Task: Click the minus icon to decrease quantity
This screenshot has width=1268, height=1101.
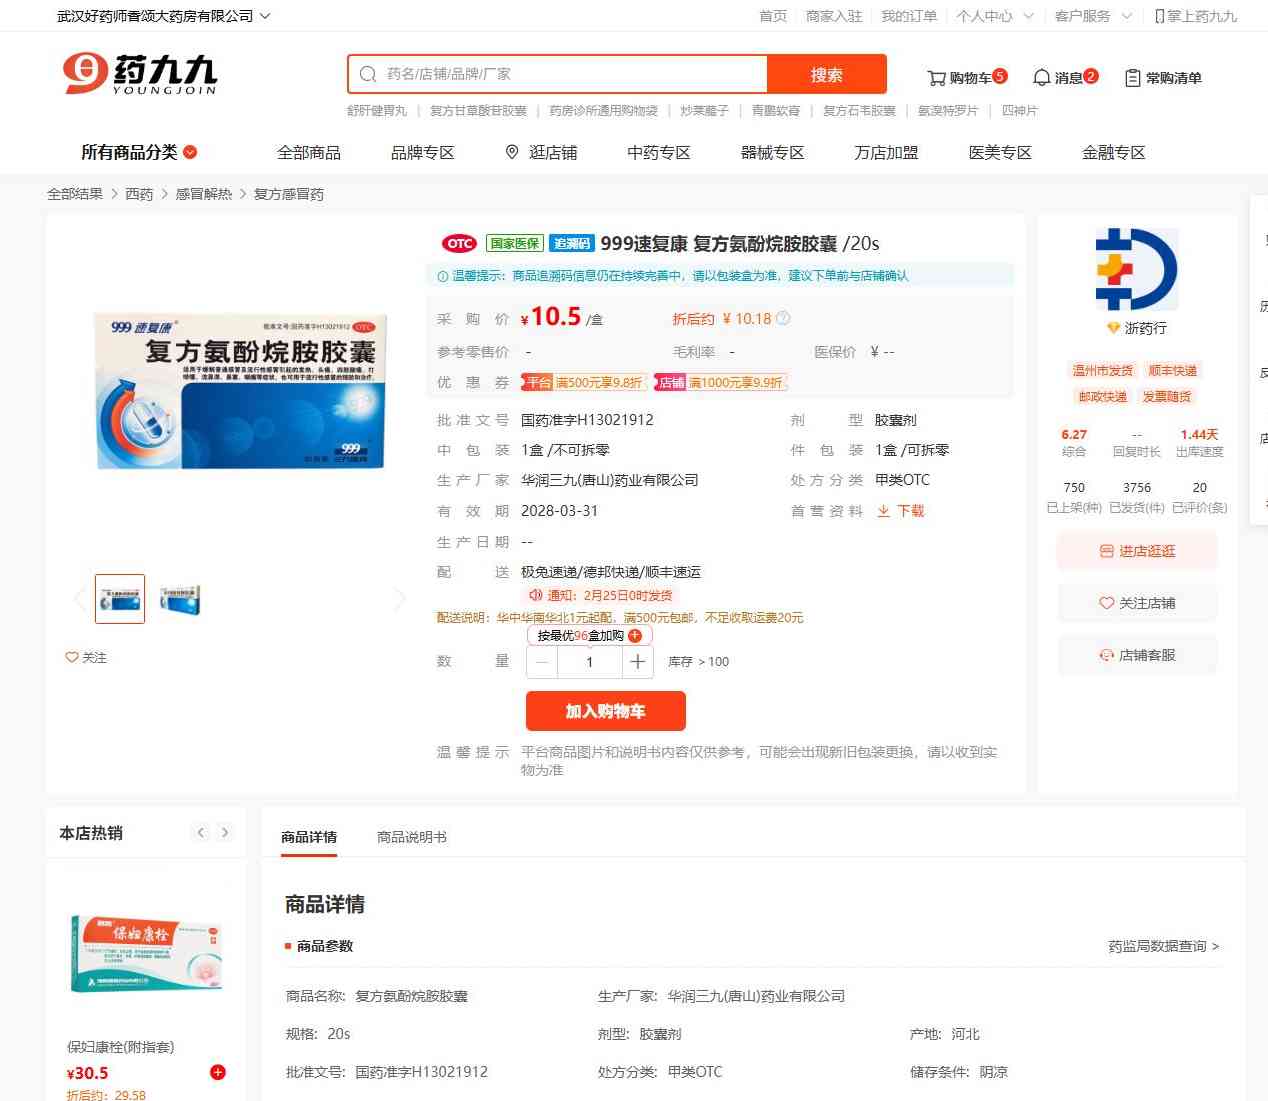Action: coord(542,662)
